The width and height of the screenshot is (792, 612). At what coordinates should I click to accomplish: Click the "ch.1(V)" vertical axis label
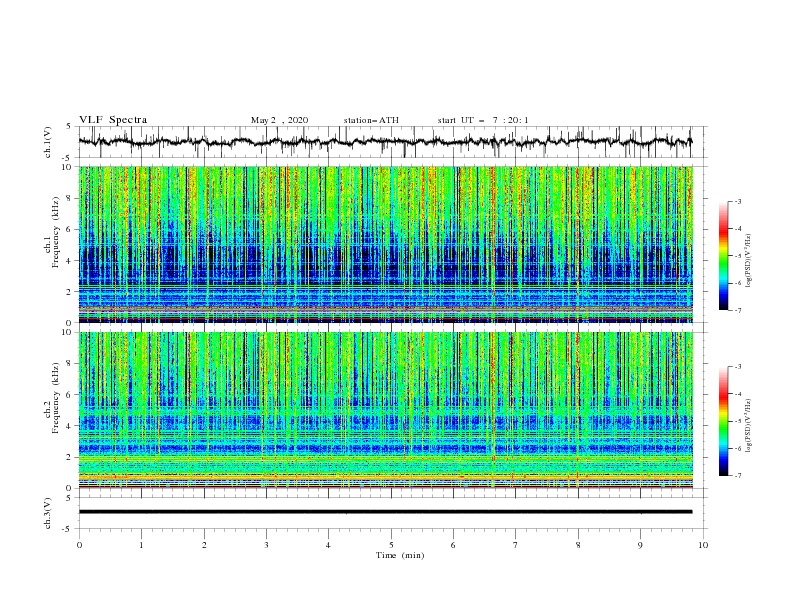coord(48,142)
